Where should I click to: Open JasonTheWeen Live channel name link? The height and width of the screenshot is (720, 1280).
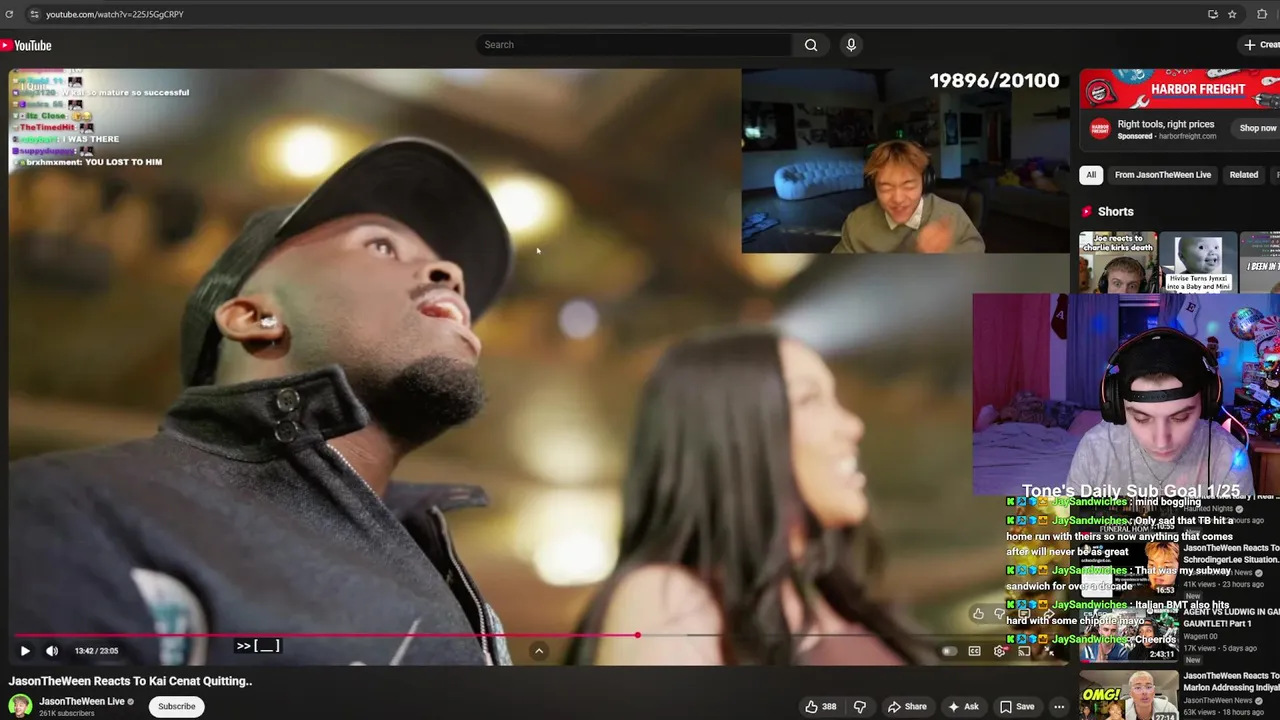click(x=82, y=701)
